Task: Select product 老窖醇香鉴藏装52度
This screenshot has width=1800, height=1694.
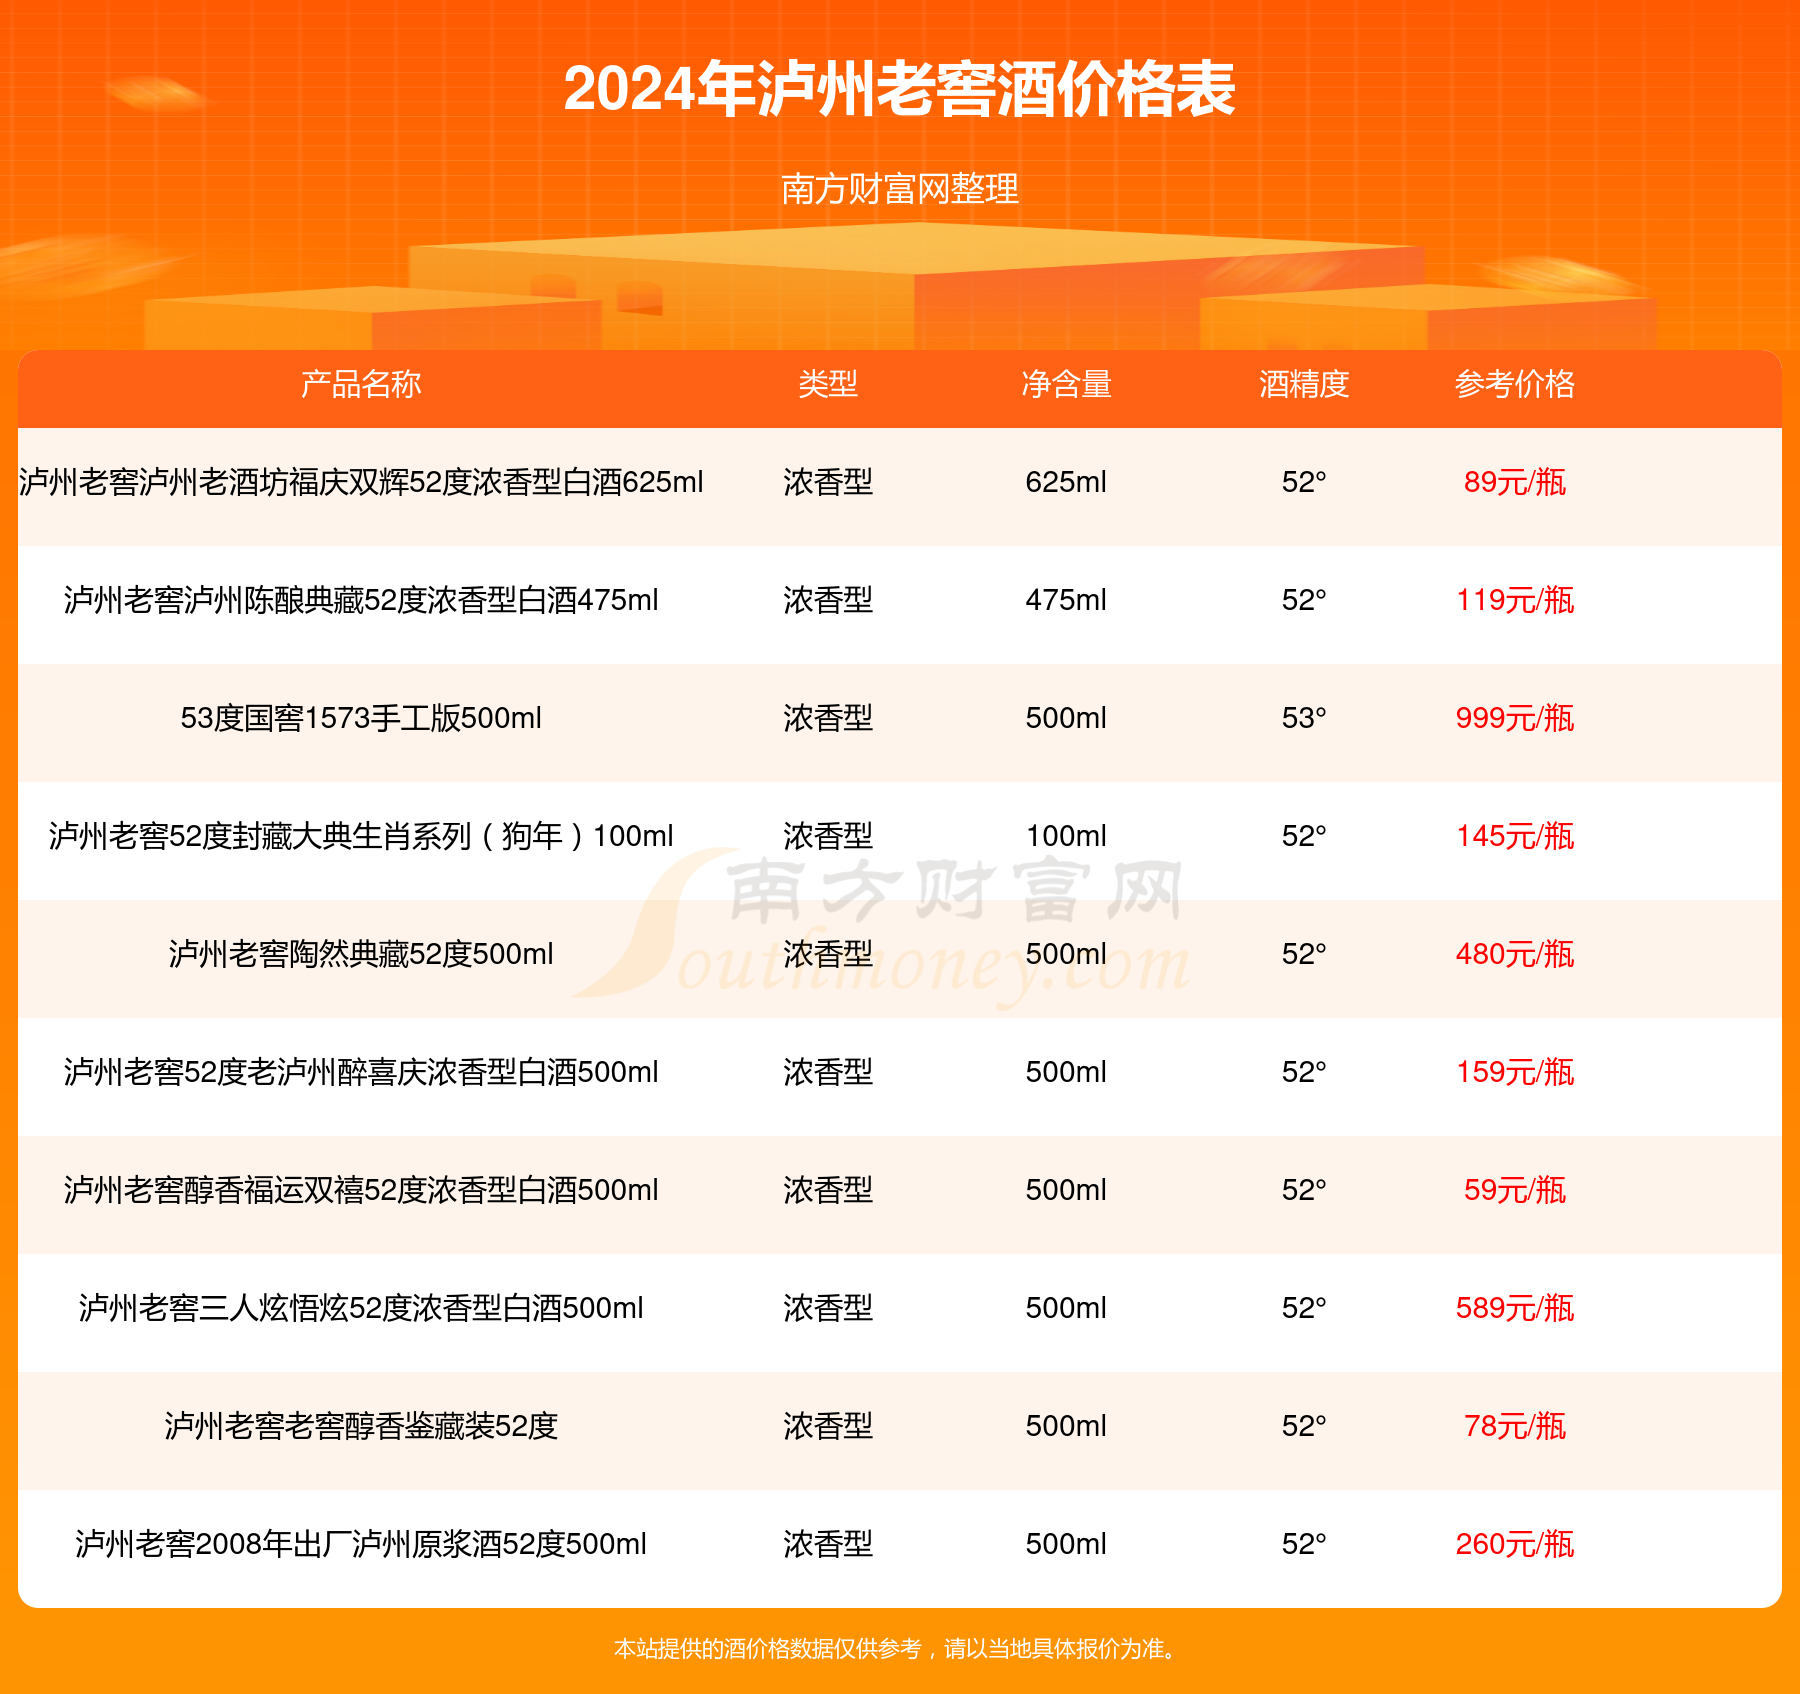Action: click(361, 1426)
